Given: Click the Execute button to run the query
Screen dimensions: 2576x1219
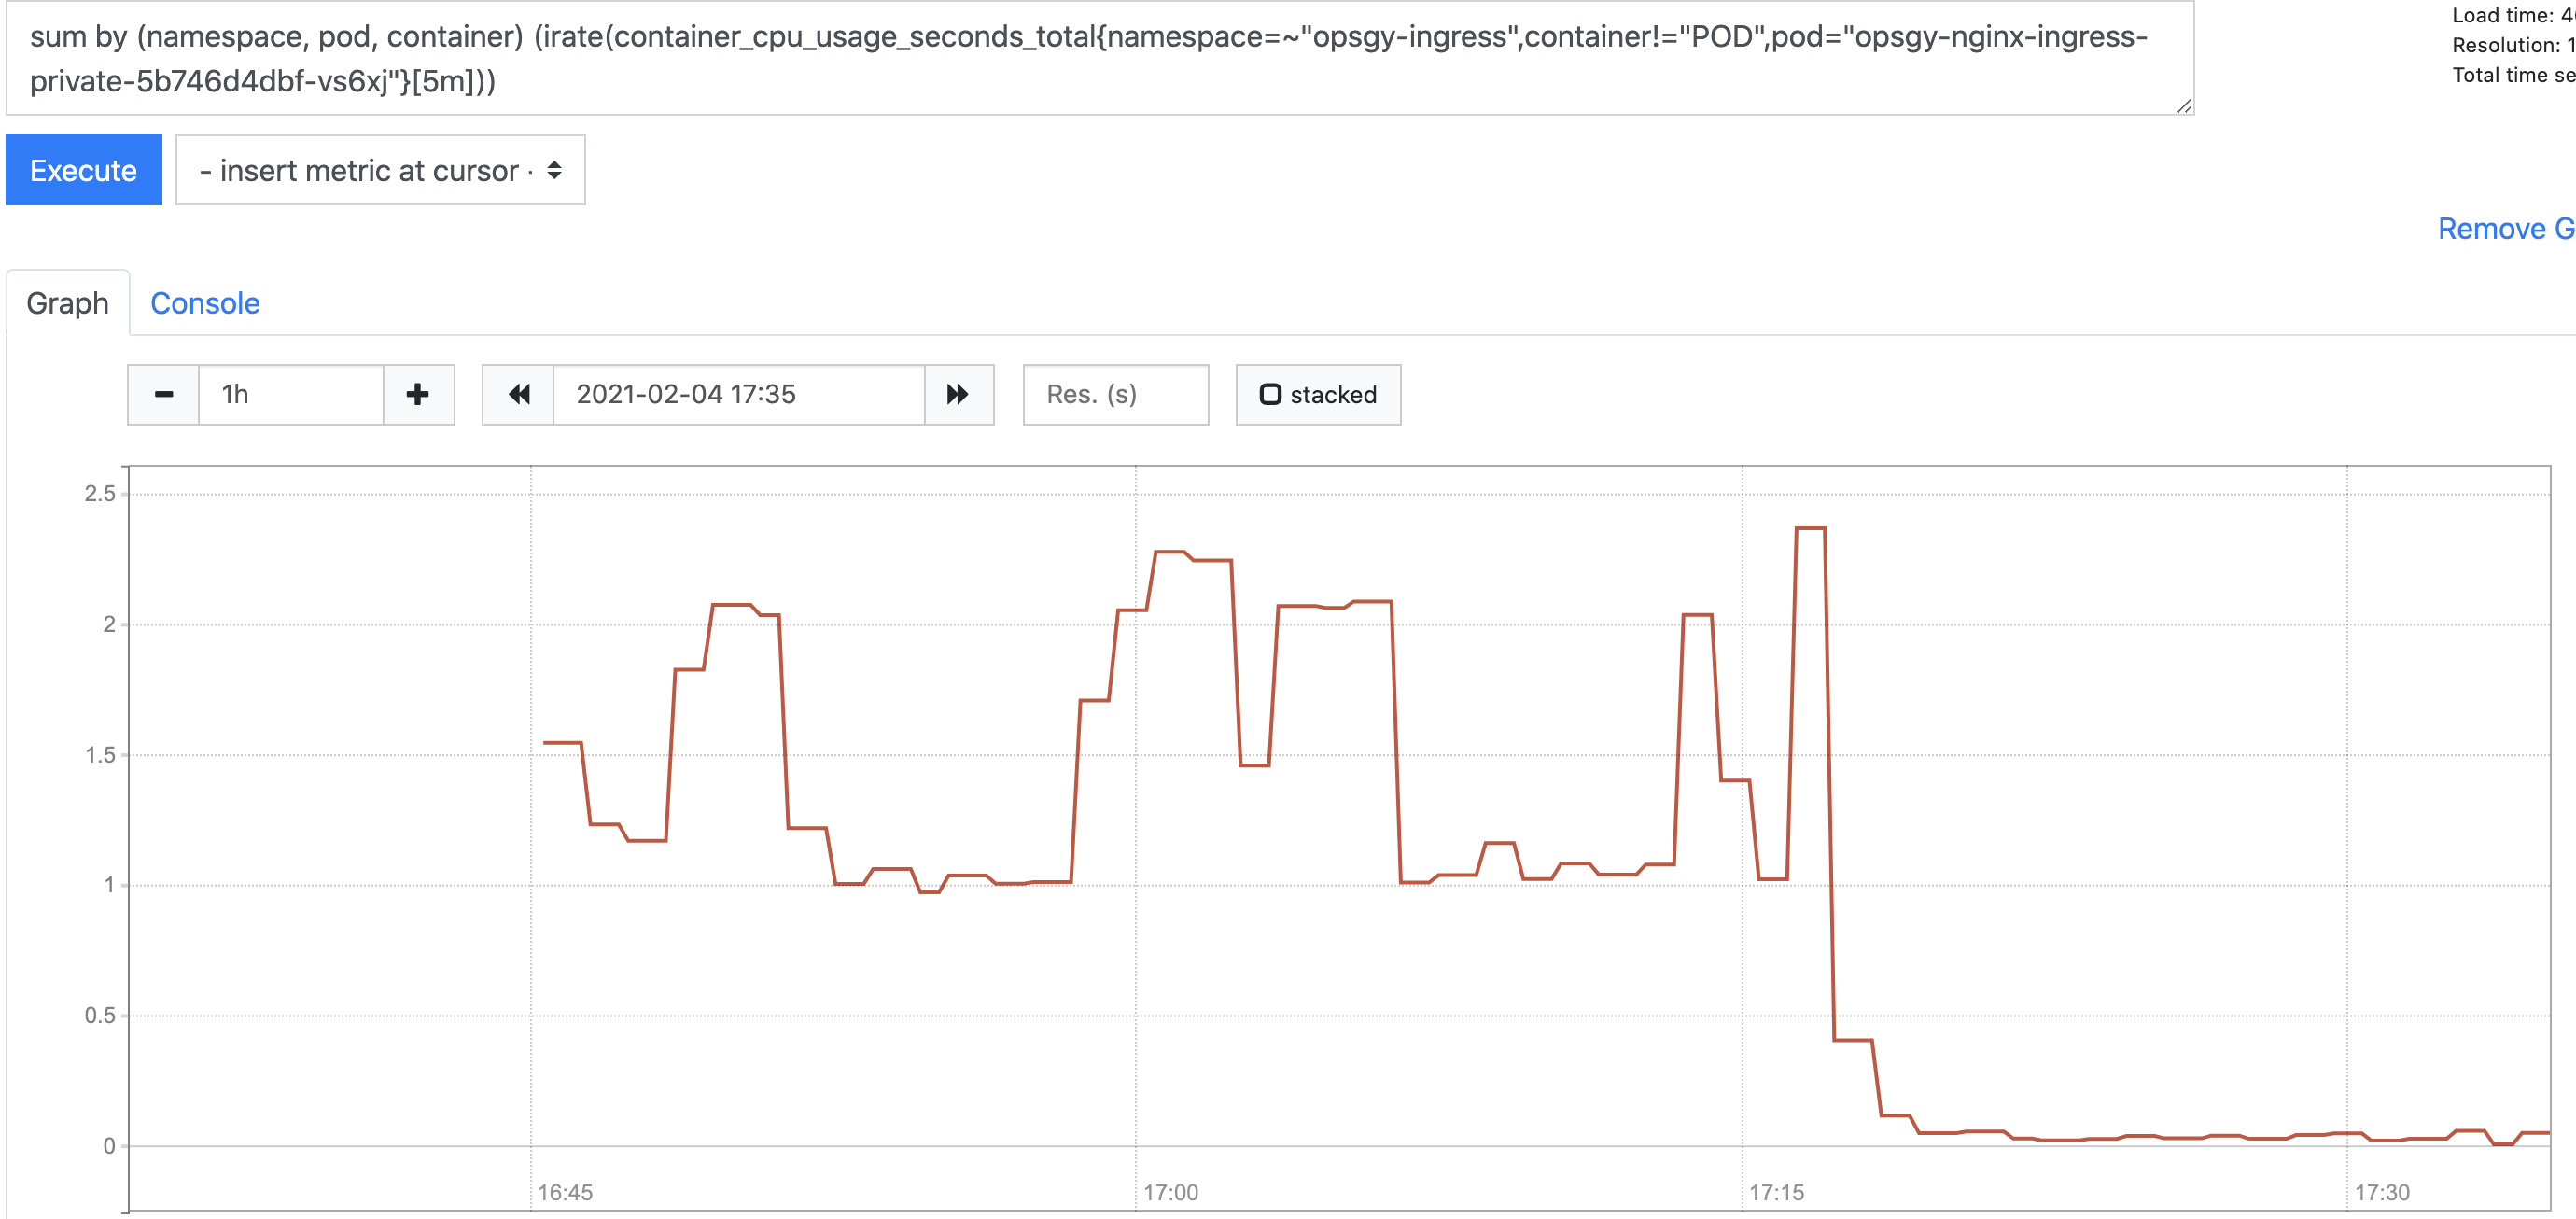Looking at the screenshot, I should 83,170.
